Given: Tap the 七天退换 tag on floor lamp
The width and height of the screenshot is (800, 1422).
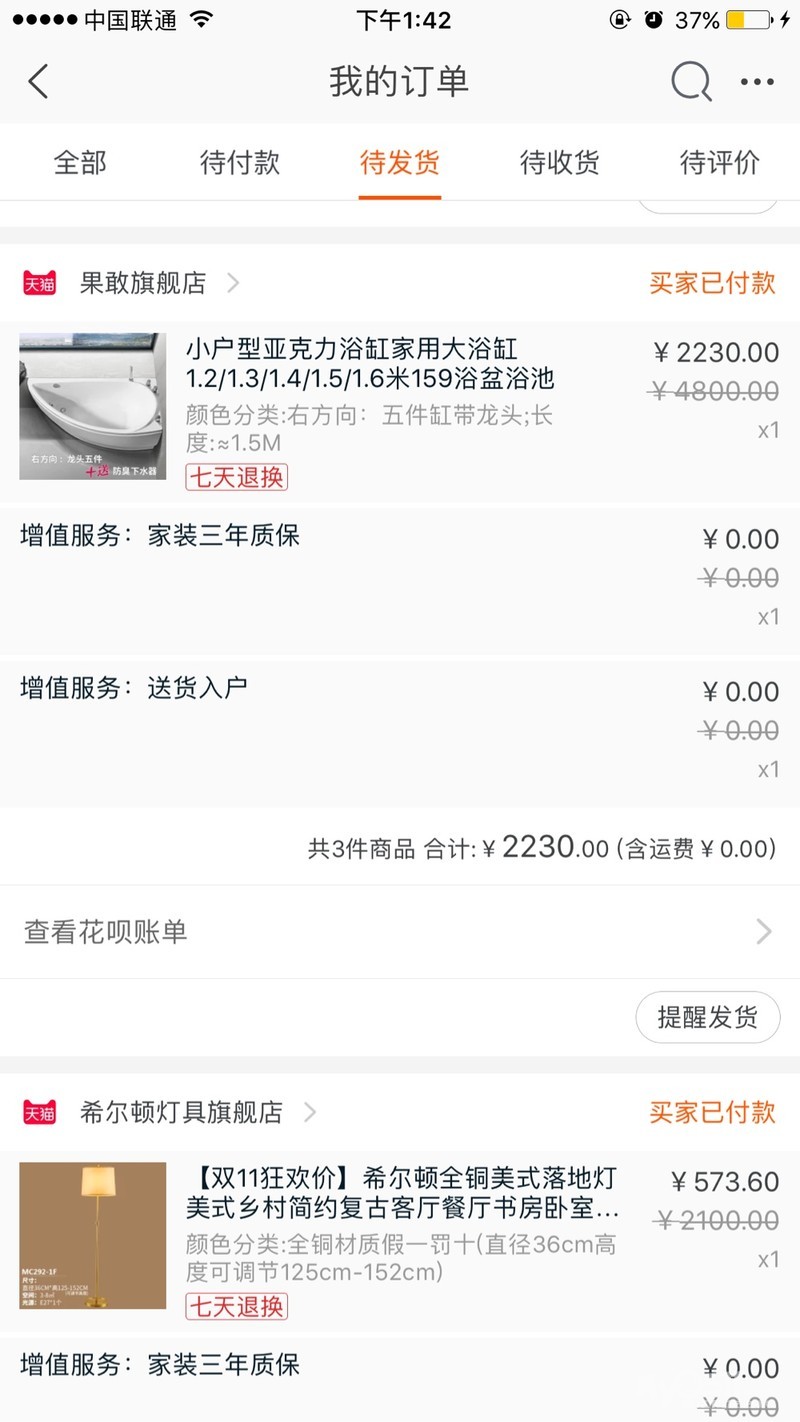Looking at the screenshot, I should (x=236, y=1306).
